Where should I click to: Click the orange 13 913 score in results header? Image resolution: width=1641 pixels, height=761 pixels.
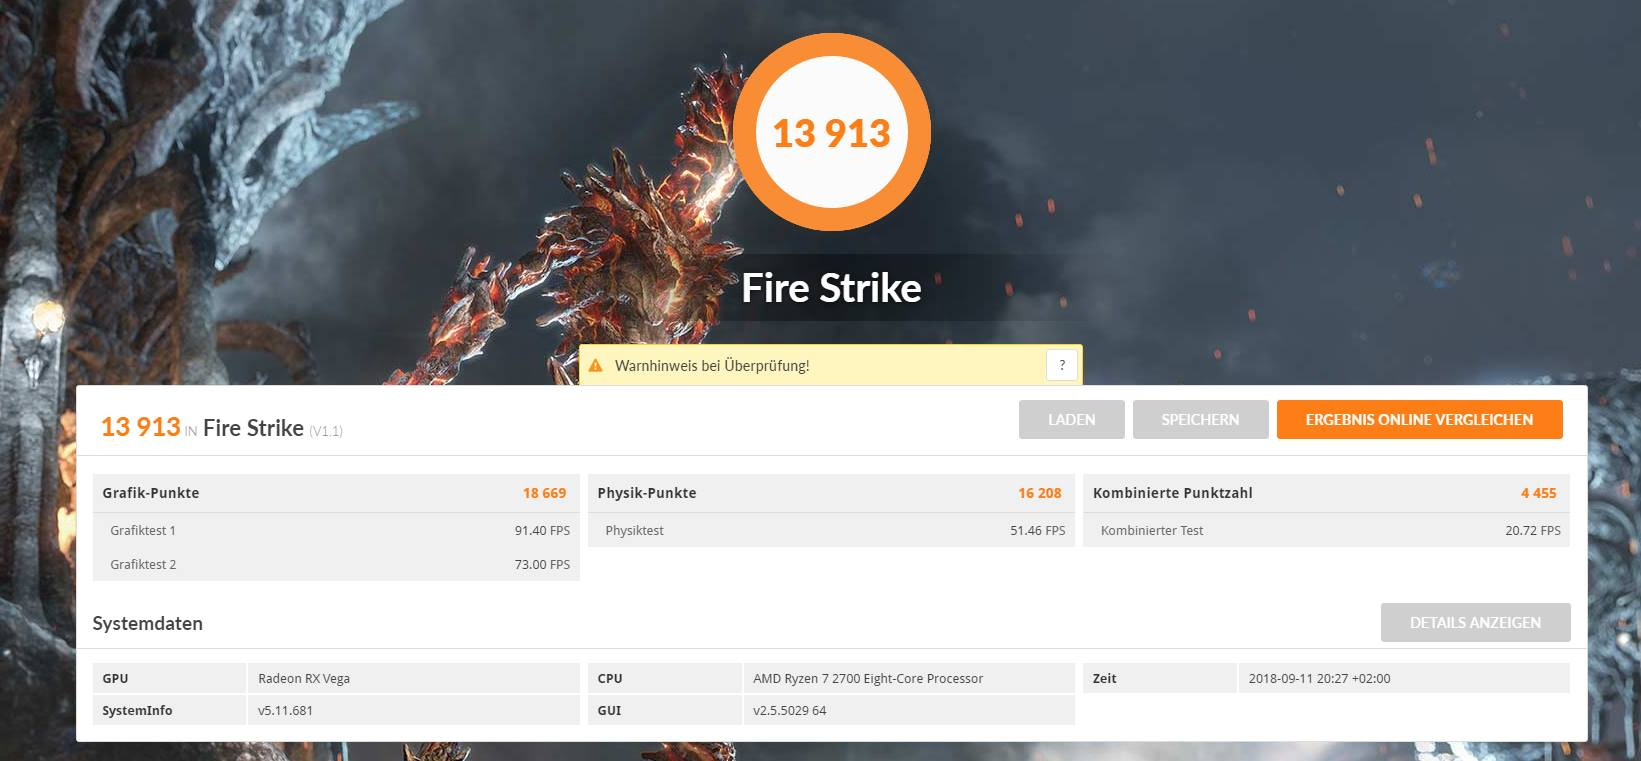(141, 427)
